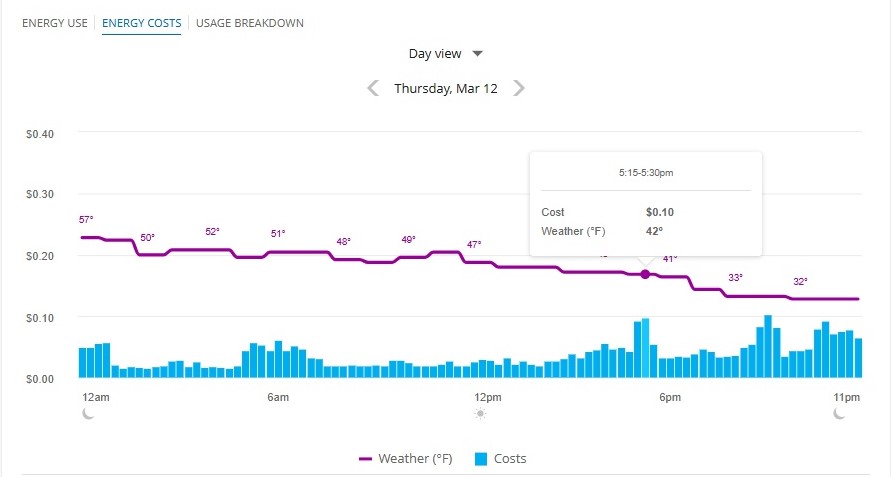Click the 57° temperature label
Viewport: 891px width, 477px height.
85,219
